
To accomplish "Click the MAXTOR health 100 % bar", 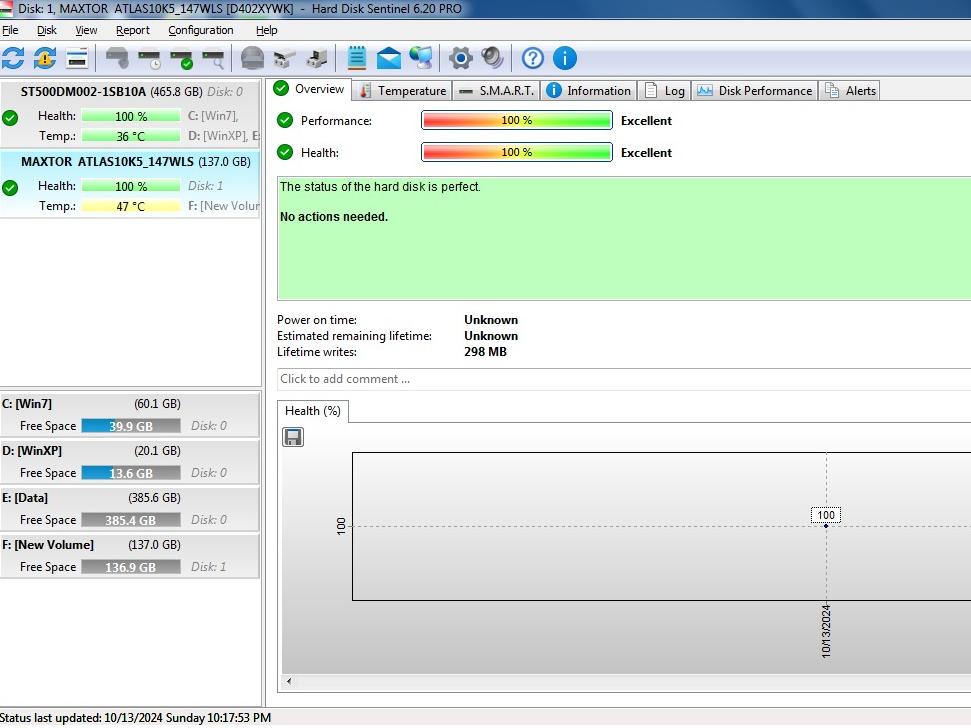I will pyautogui.click(x=131, y=186).
